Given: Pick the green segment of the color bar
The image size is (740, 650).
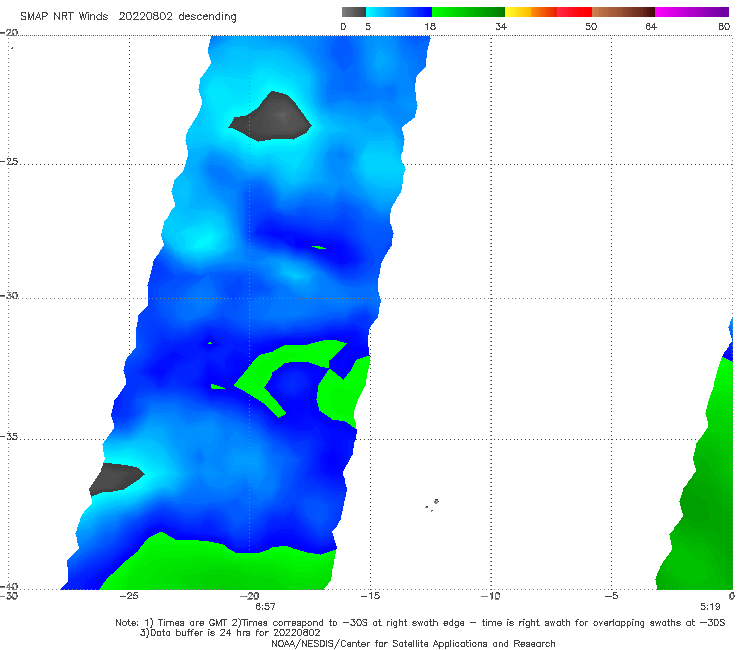Looking at the screenshot, I should (x=468, y=12).
